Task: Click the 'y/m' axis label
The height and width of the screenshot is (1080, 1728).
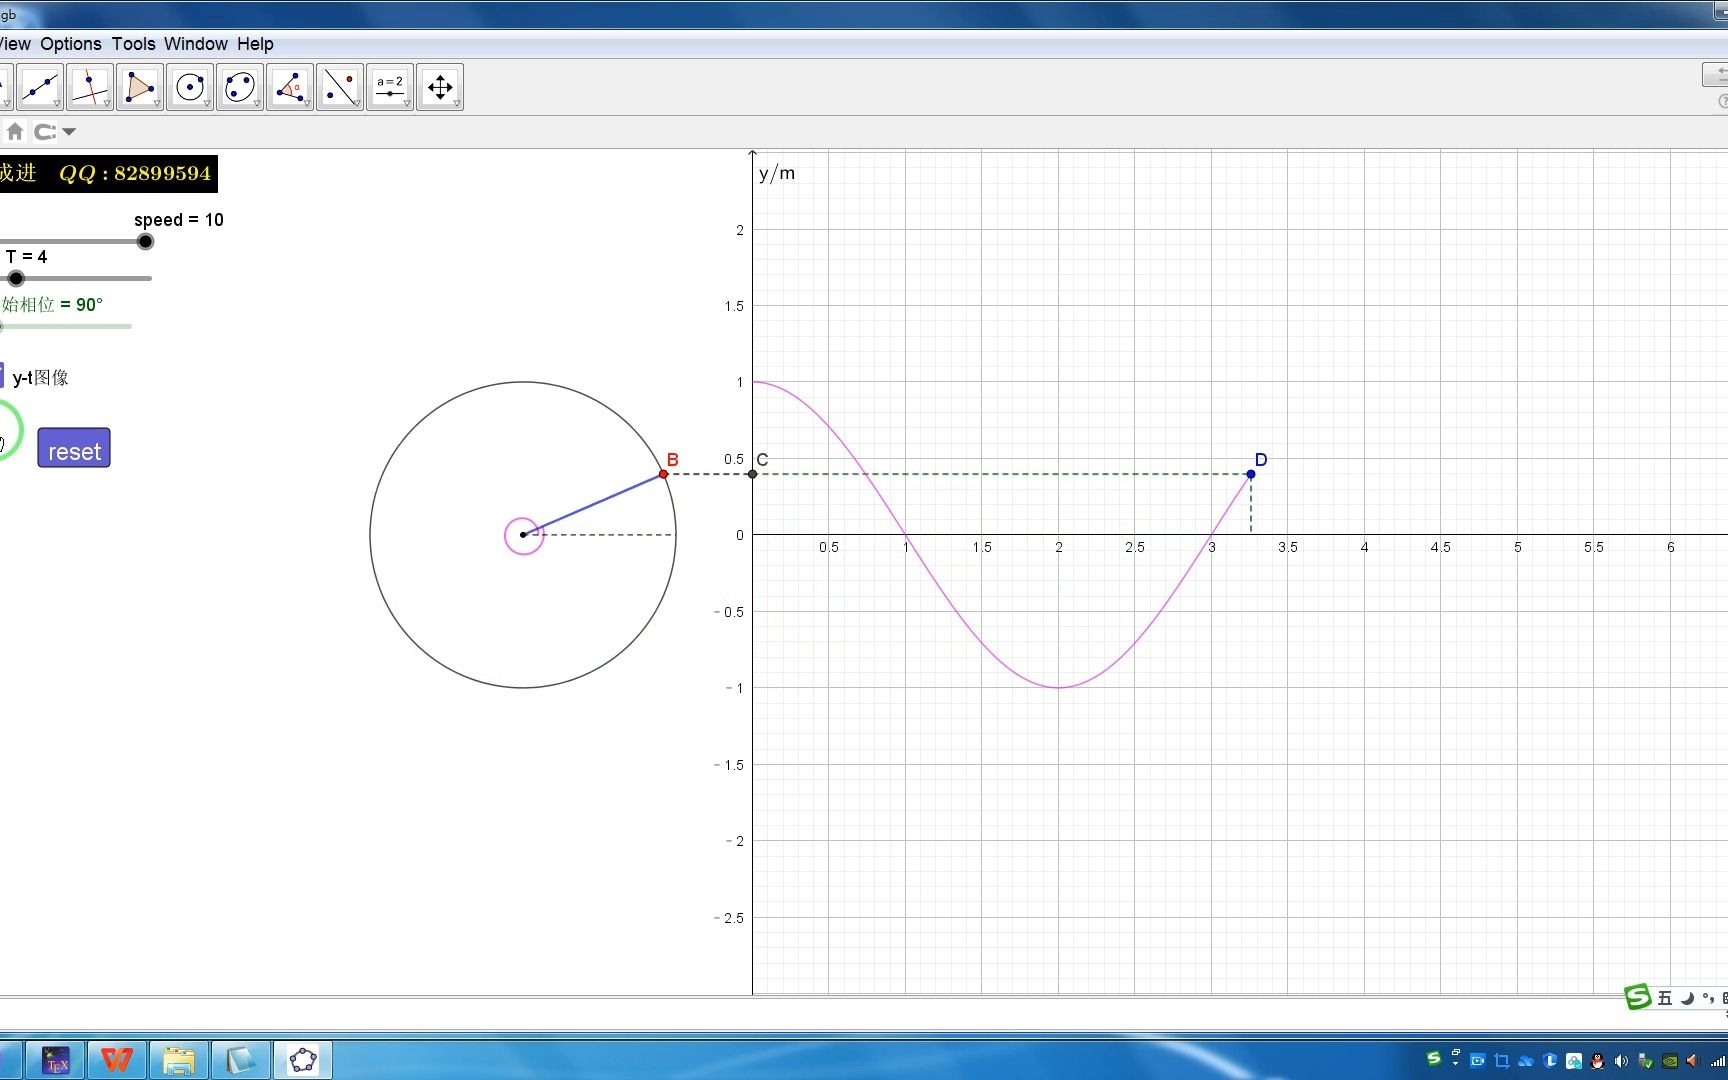Action: [777, 173]
